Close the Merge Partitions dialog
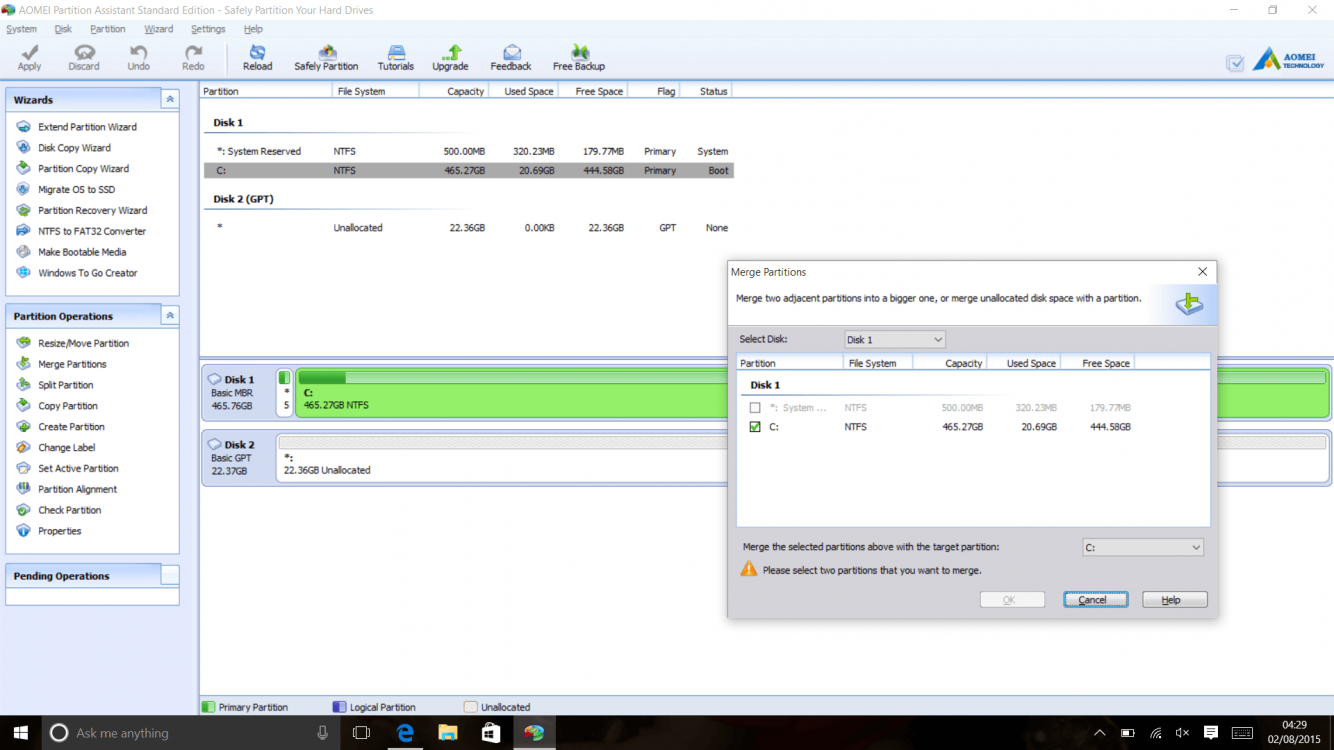1334x750 pixels. pos(1202,272)
